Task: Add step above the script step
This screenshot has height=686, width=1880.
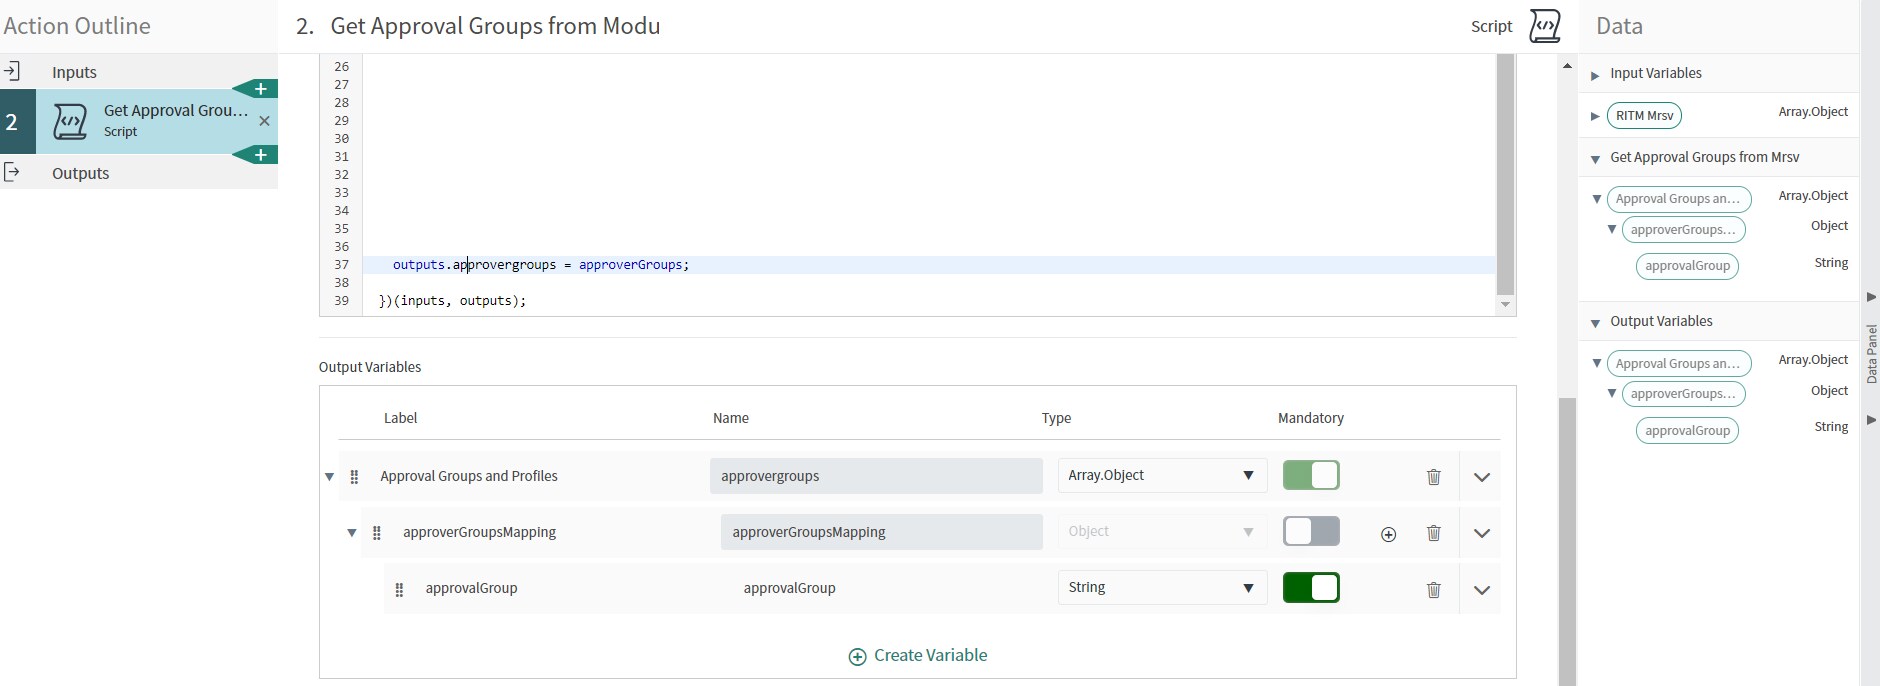Action: (x=260, y=89)
